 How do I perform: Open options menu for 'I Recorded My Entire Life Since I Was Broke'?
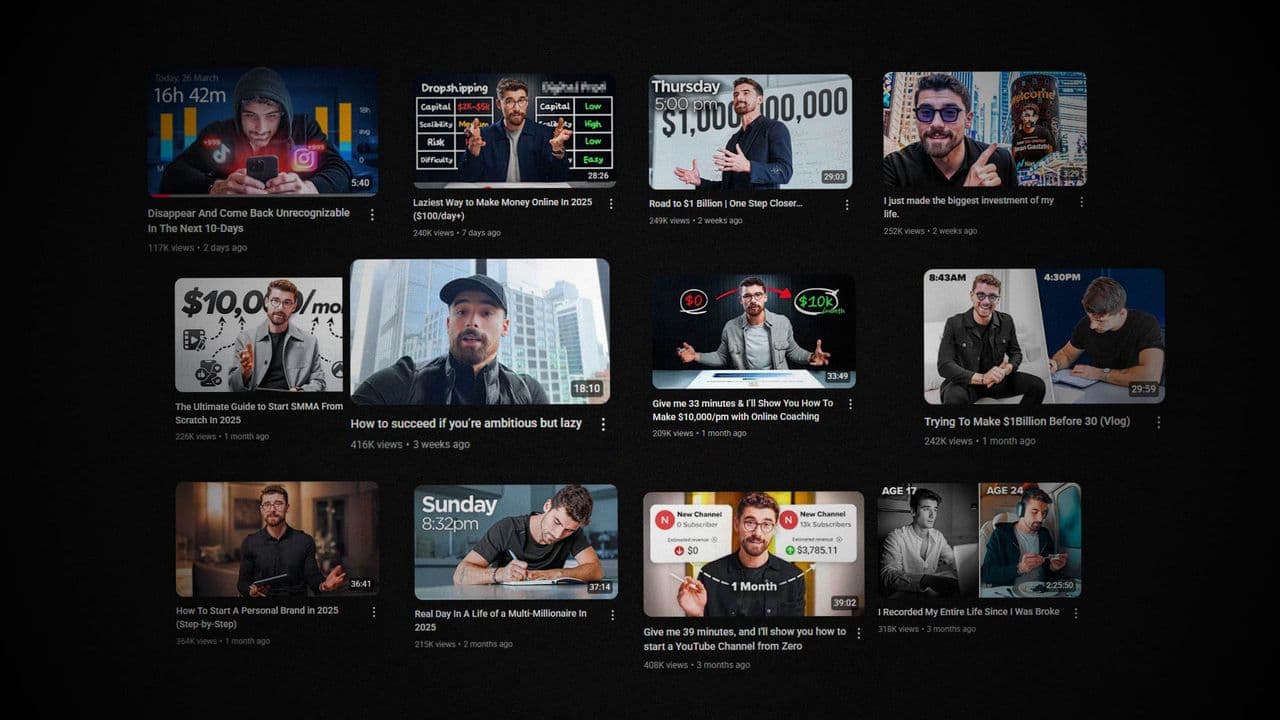(x=1076, y=612)
